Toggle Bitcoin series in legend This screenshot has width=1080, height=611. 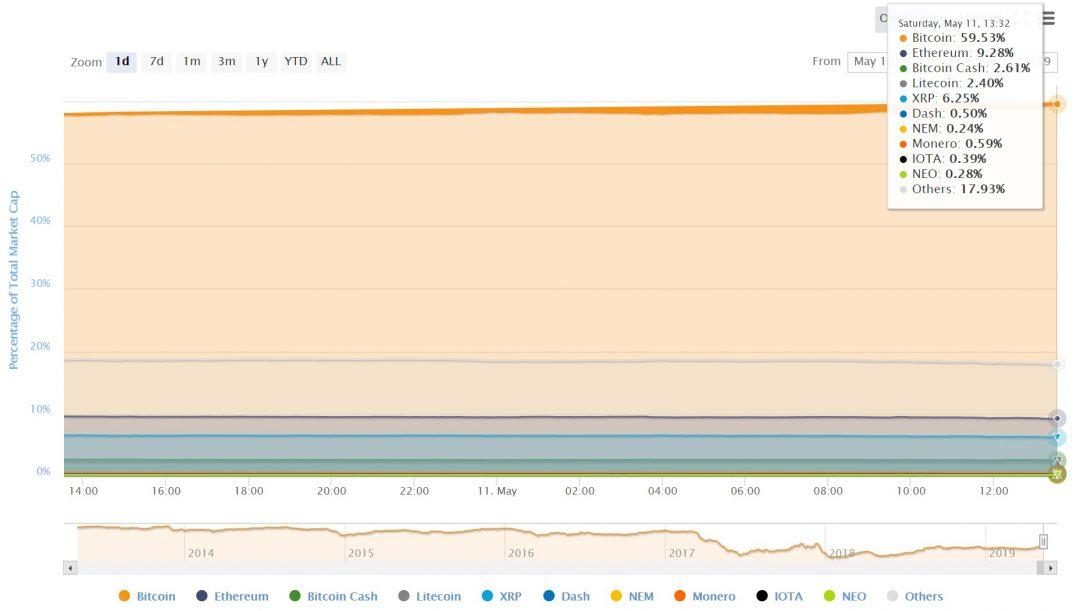coord(147,597)
